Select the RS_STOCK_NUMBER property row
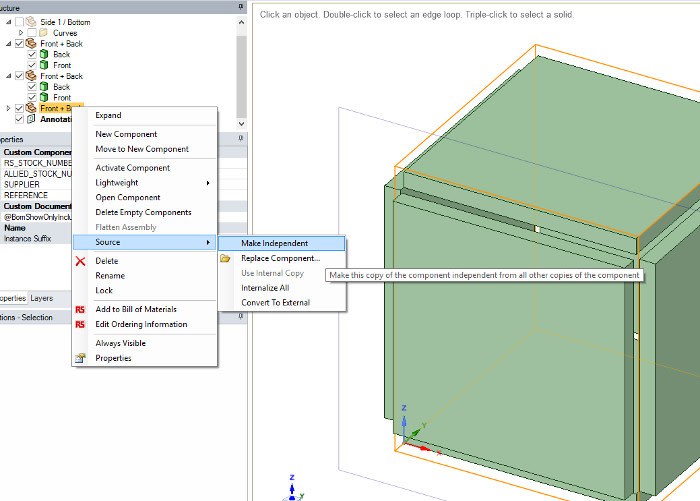Image resolution: width=700 pixels, height=501 pixels. tap(36, 163)
